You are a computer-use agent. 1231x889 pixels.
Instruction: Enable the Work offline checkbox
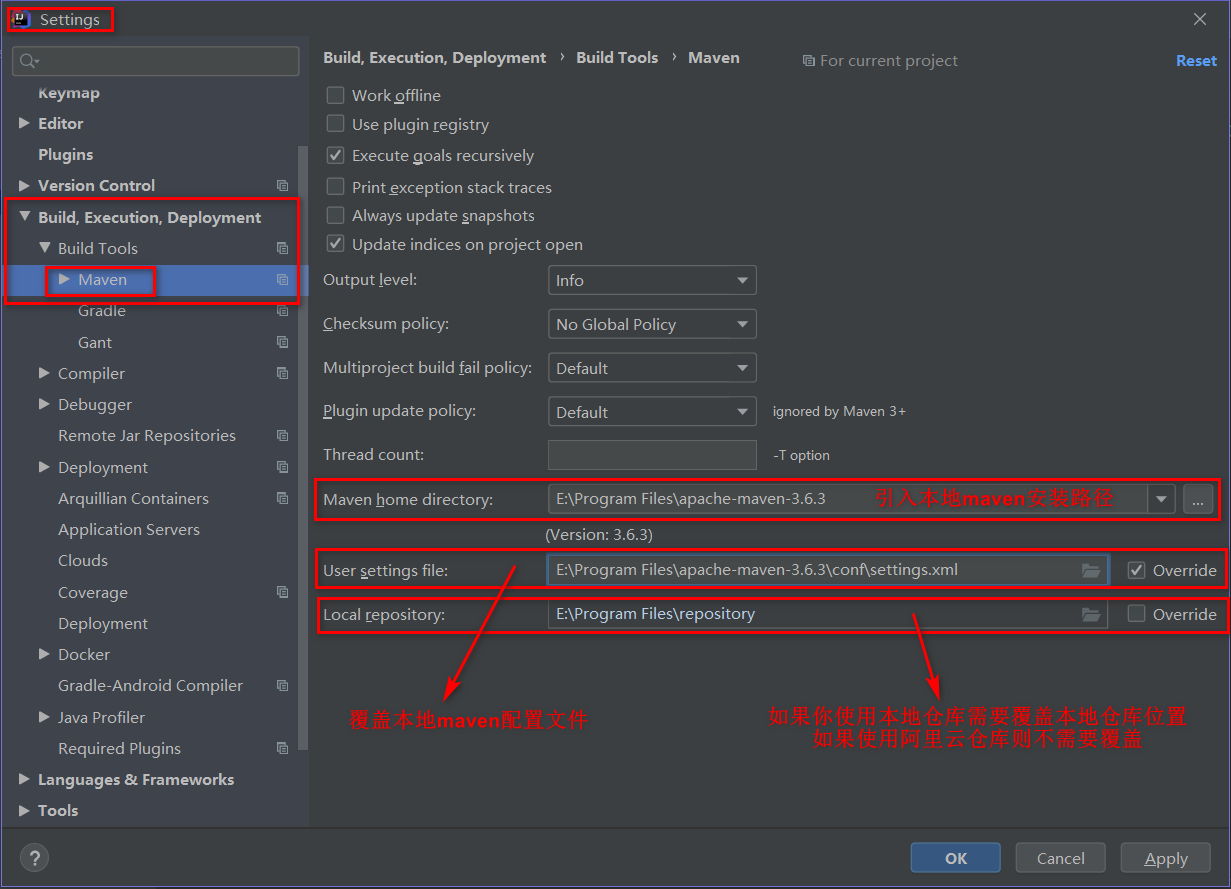[x=336, y=96]
